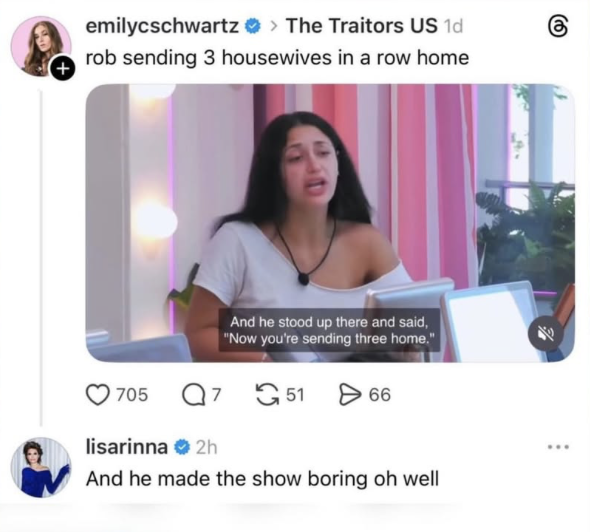Open replies via the comment bubble icon

point(193,395)
